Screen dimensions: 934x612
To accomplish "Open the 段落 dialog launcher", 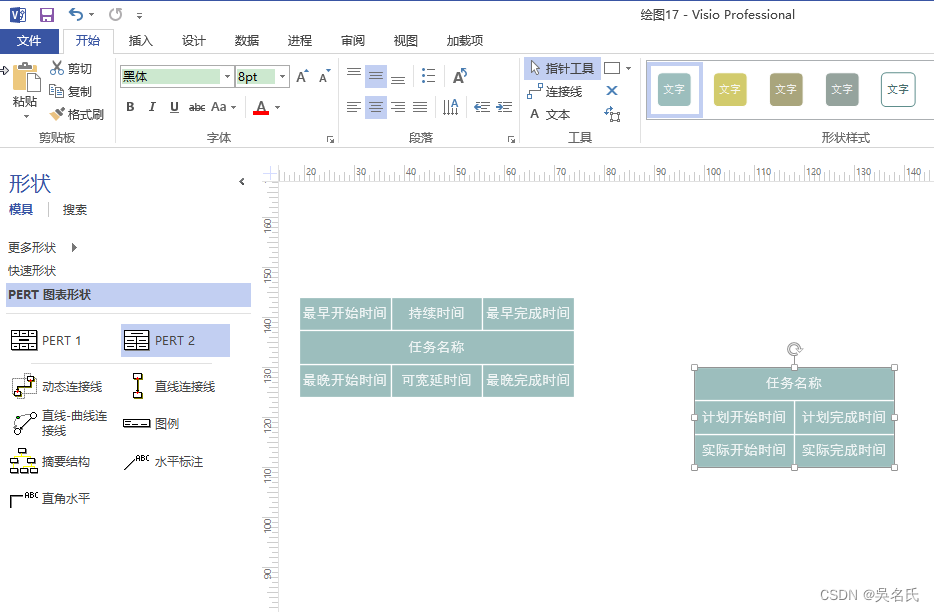I will [x=511, y=139].
